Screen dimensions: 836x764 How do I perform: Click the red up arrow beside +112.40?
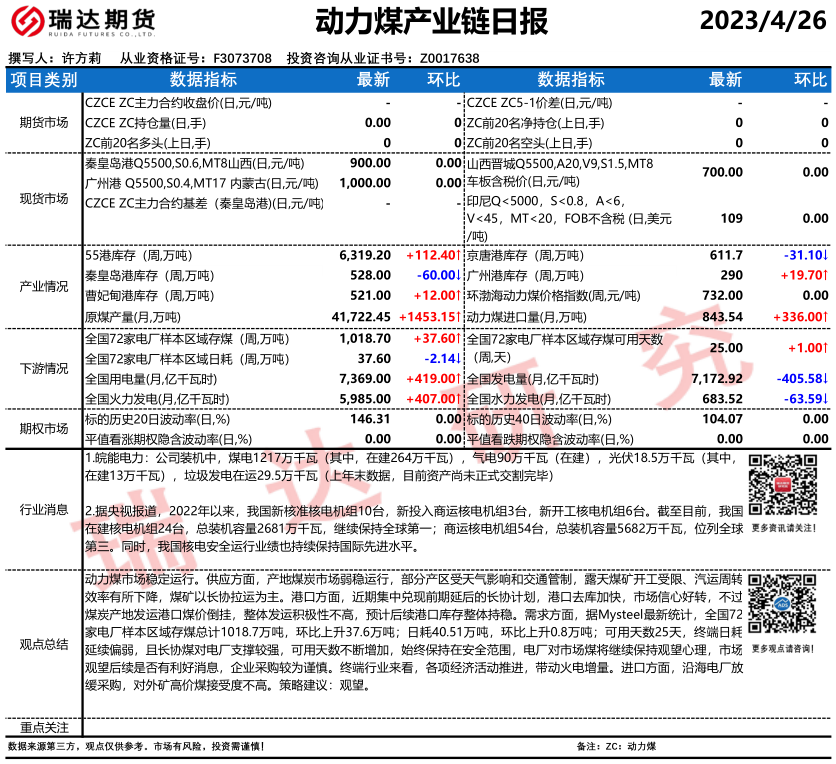[x=458, y=256]
